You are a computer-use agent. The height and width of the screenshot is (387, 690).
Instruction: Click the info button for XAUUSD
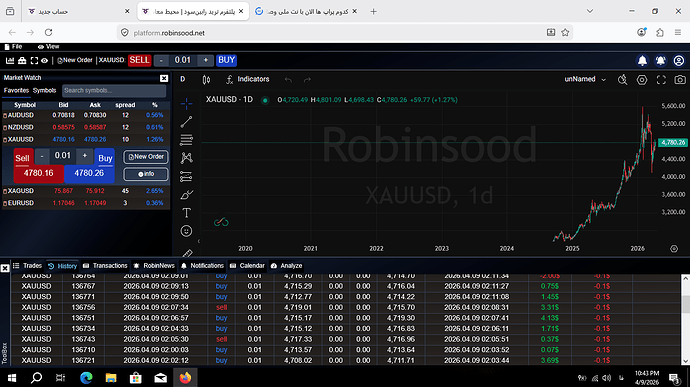click(x=146, y=174)
